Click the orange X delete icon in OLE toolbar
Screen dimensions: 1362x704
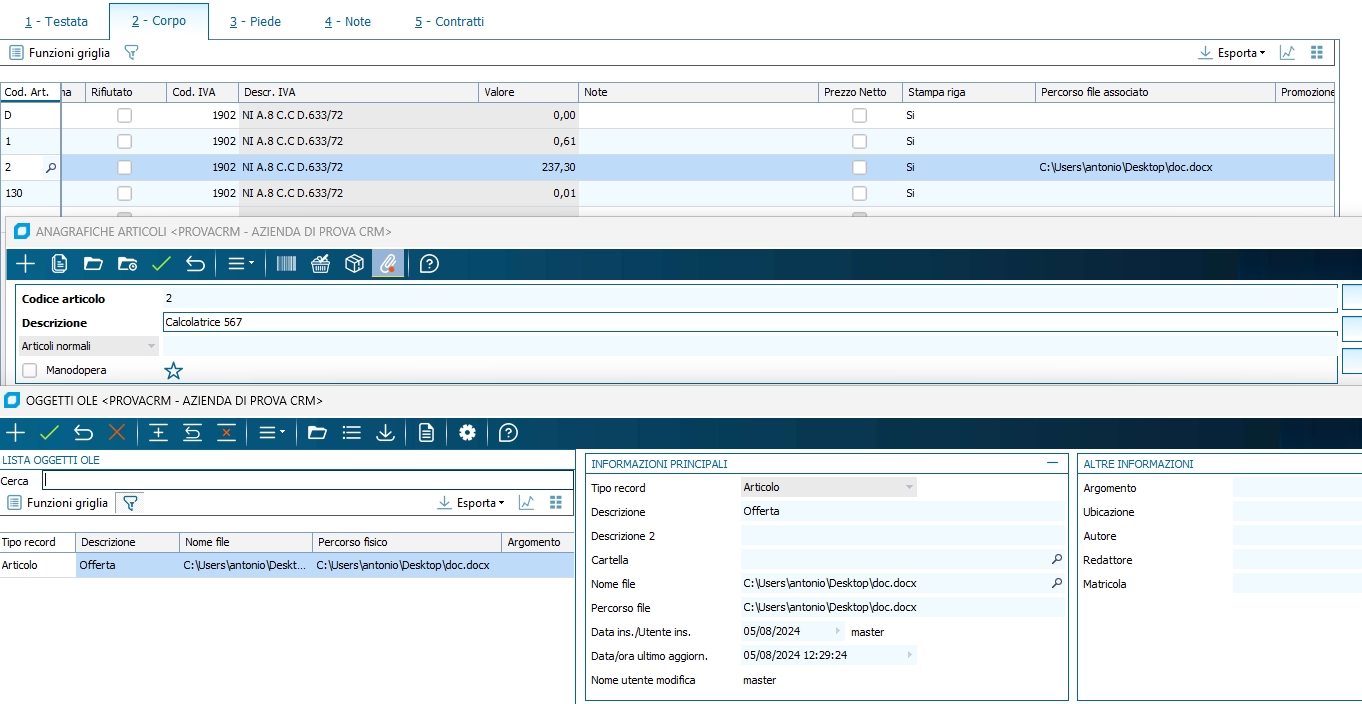point(117,433)
